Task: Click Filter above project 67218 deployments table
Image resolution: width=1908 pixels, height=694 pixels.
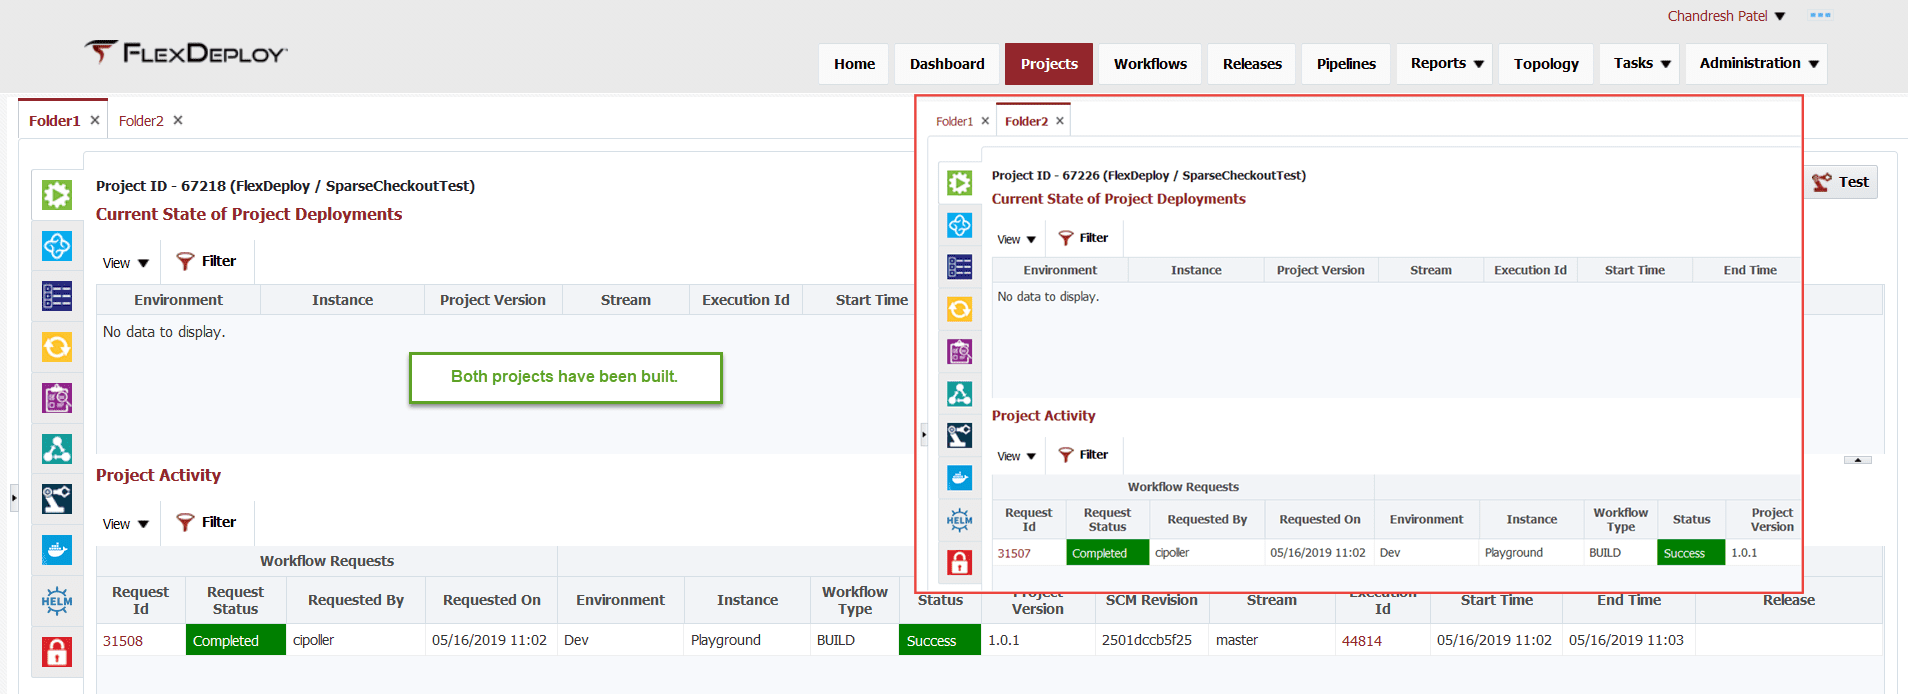Action: point(206,261)
